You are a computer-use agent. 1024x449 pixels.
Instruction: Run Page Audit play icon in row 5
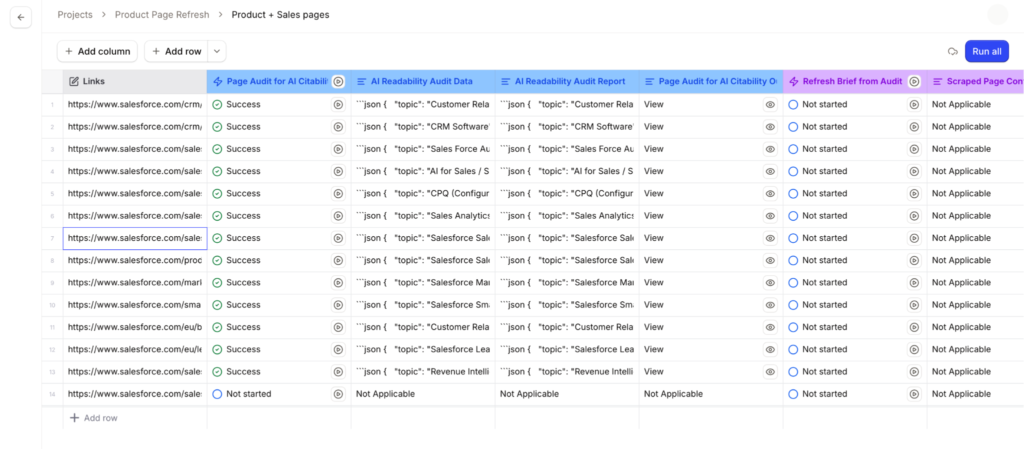pos(338,193)
